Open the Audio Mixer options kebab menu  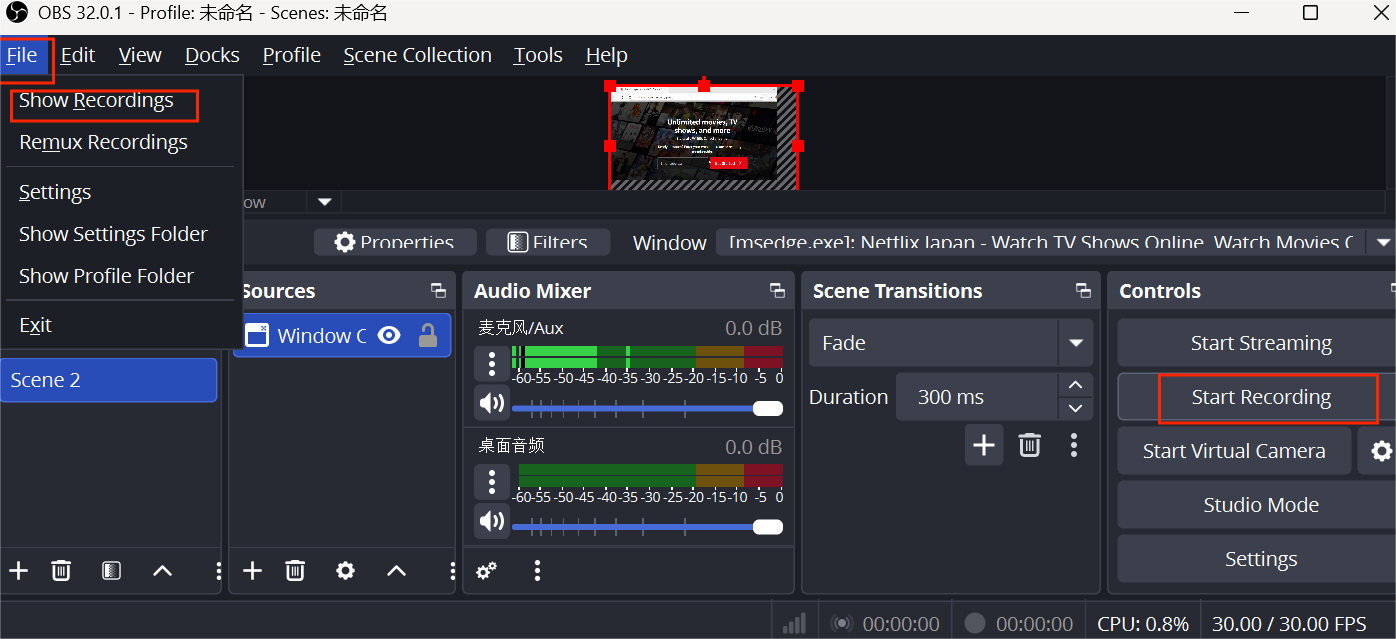537,571
